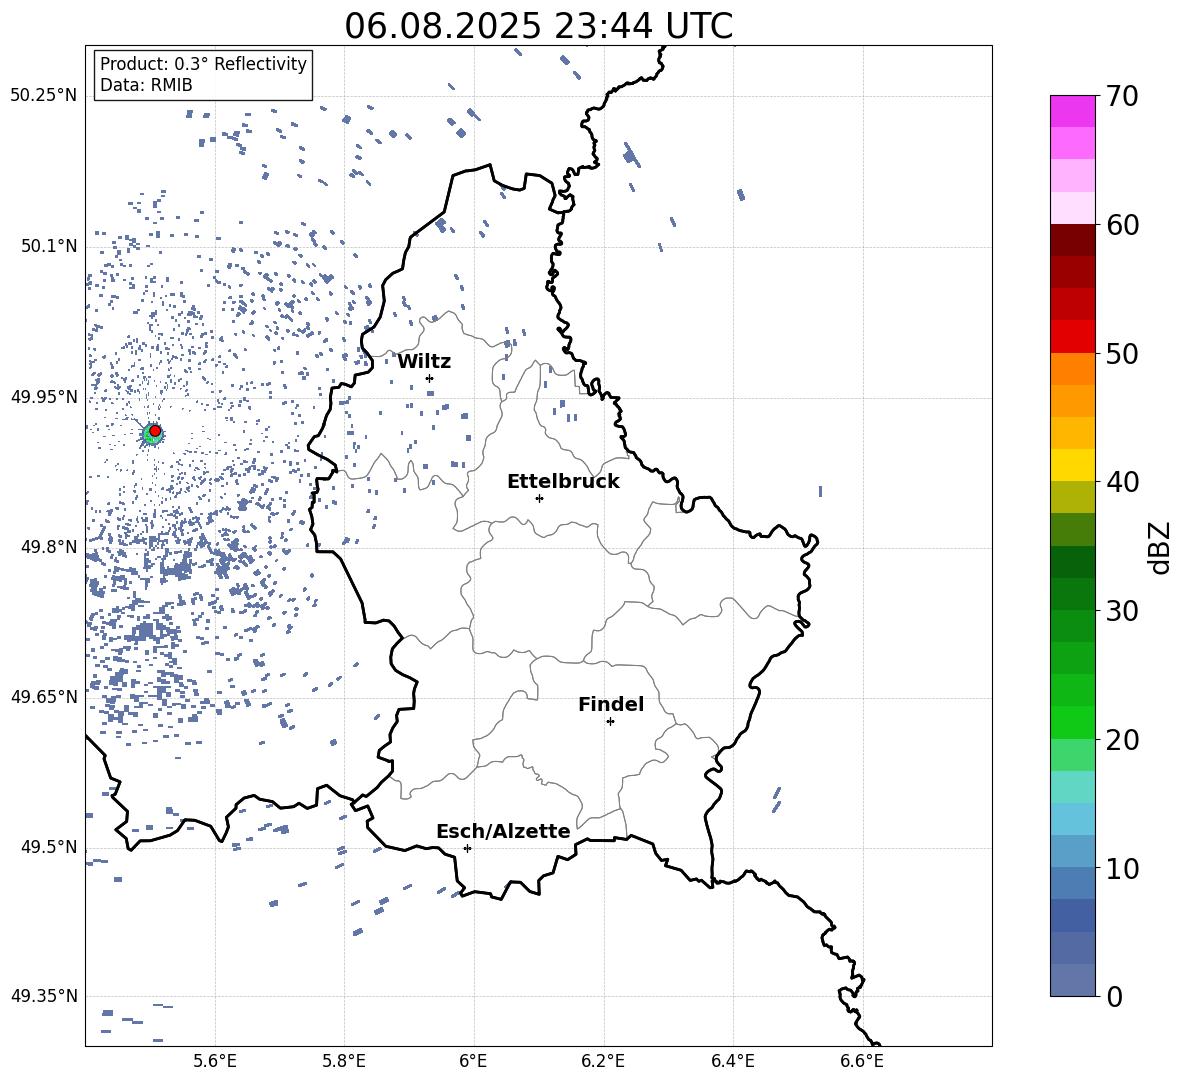
Task: Click the 20 colorbar tick label
Action: point(1122,740)
